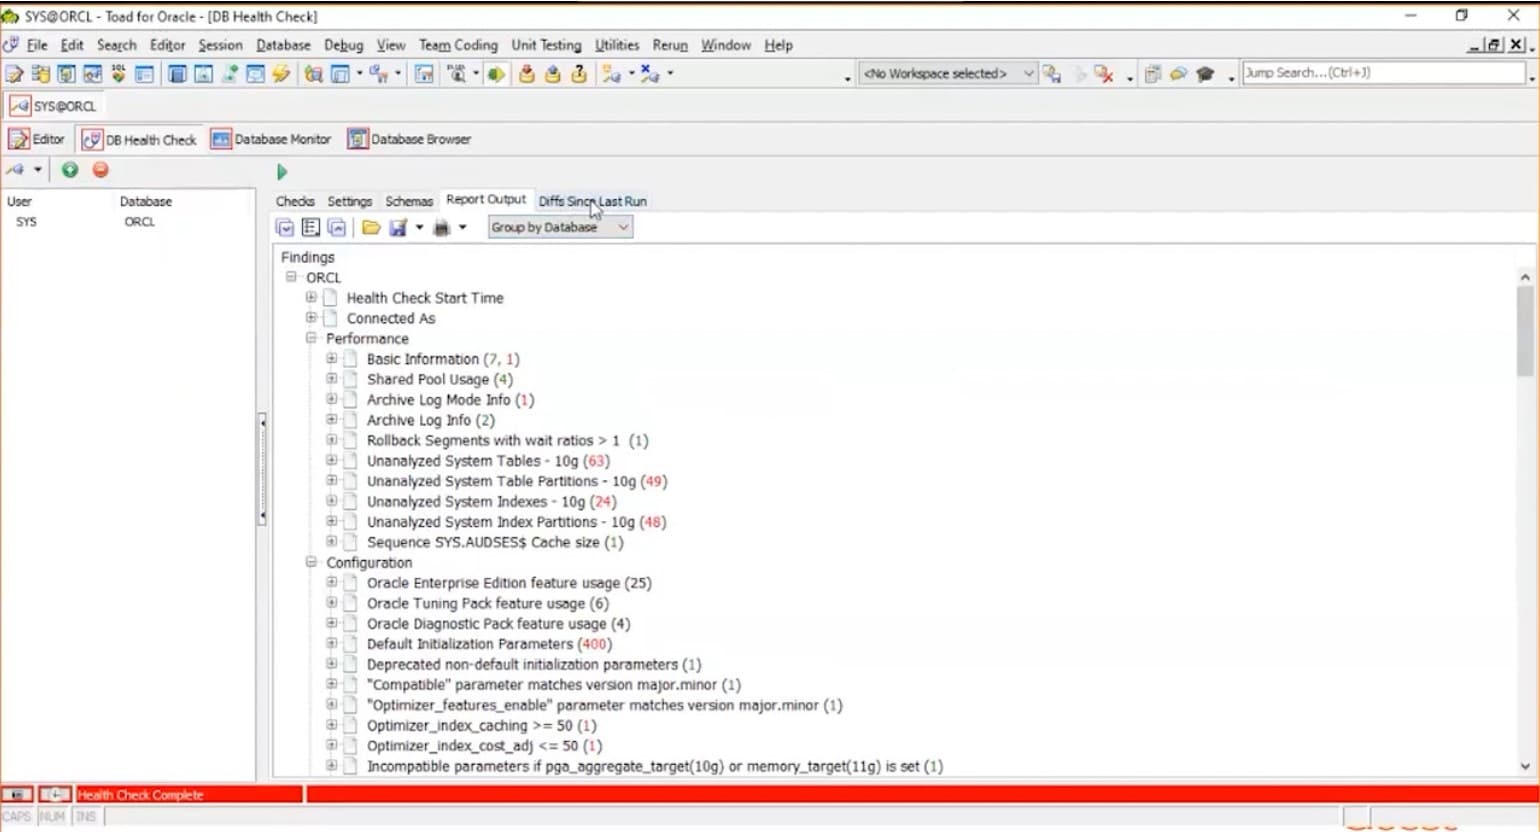Switch to the Settings tab
This screenshot has height=832, width=1540.
click(x=350, y=201)
